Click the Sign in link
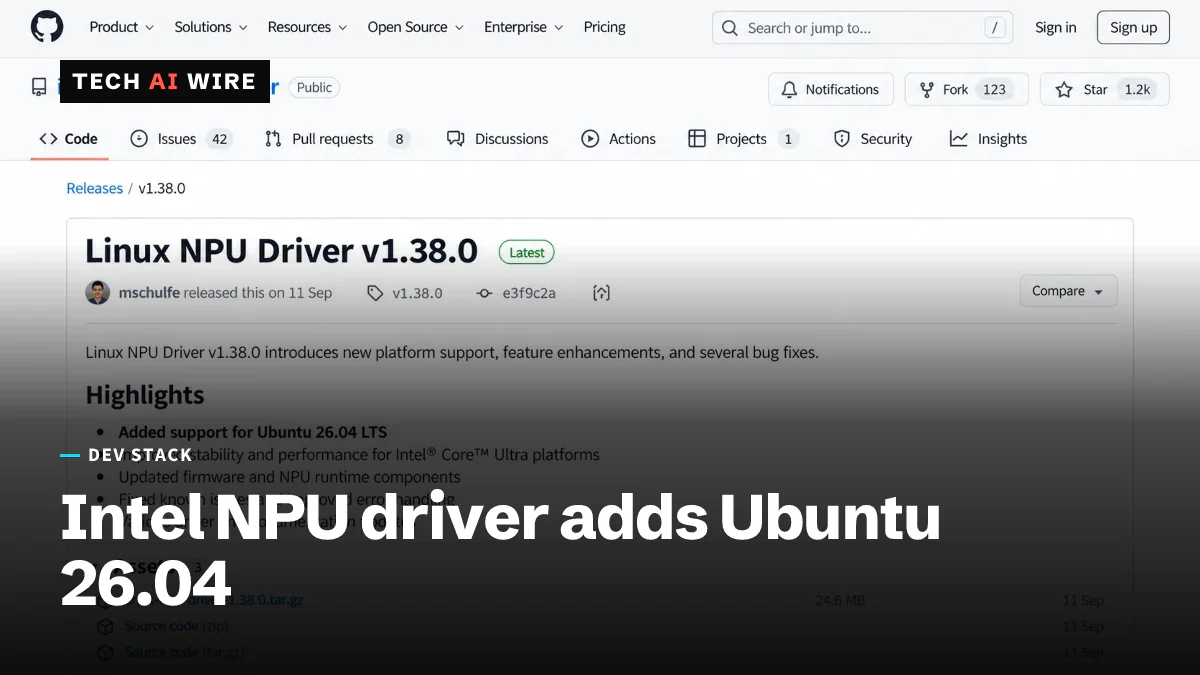Viewport: 1200px width, 675px height. click(x=1056, y=28)
